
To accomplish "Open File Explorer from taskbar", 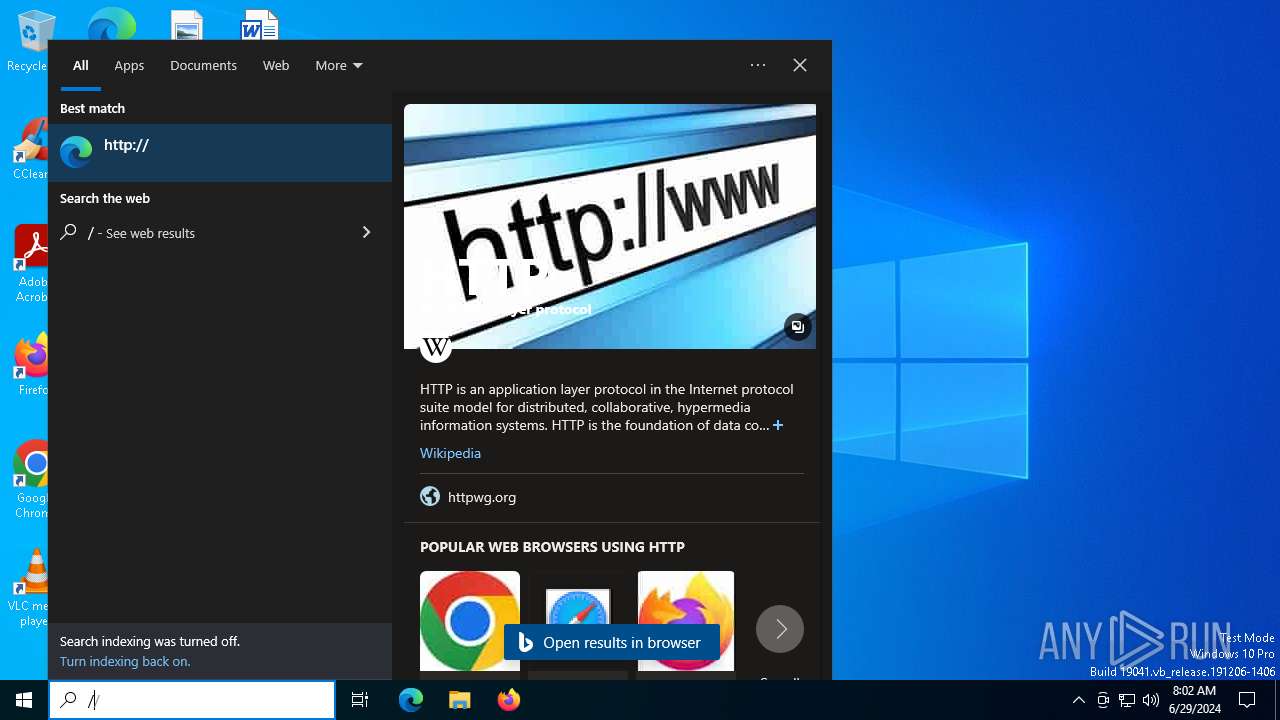I will pos(459,700).
